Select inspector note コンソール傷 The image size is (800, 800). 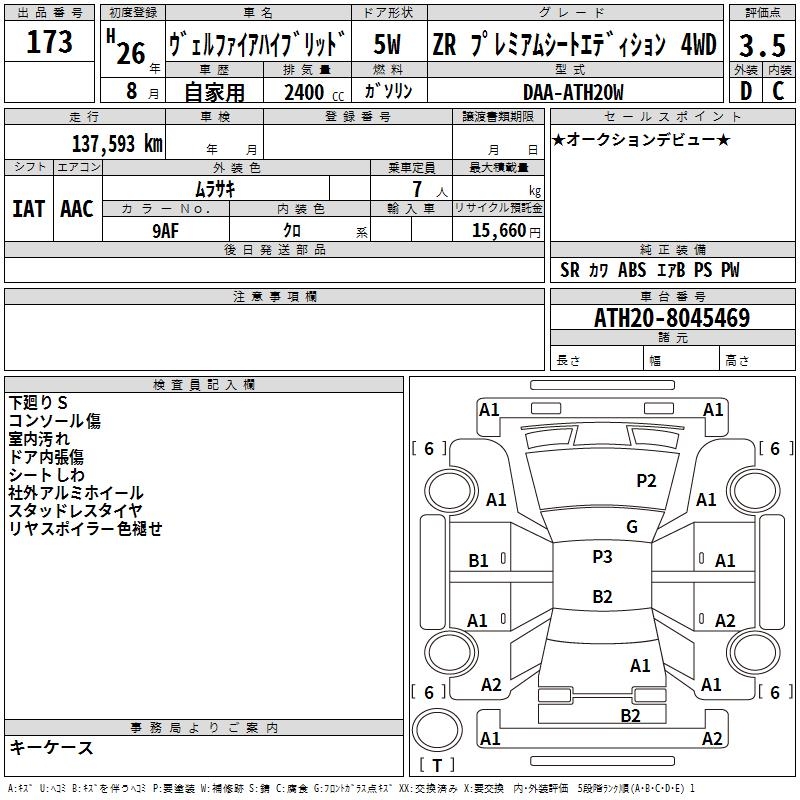[55, 420]
